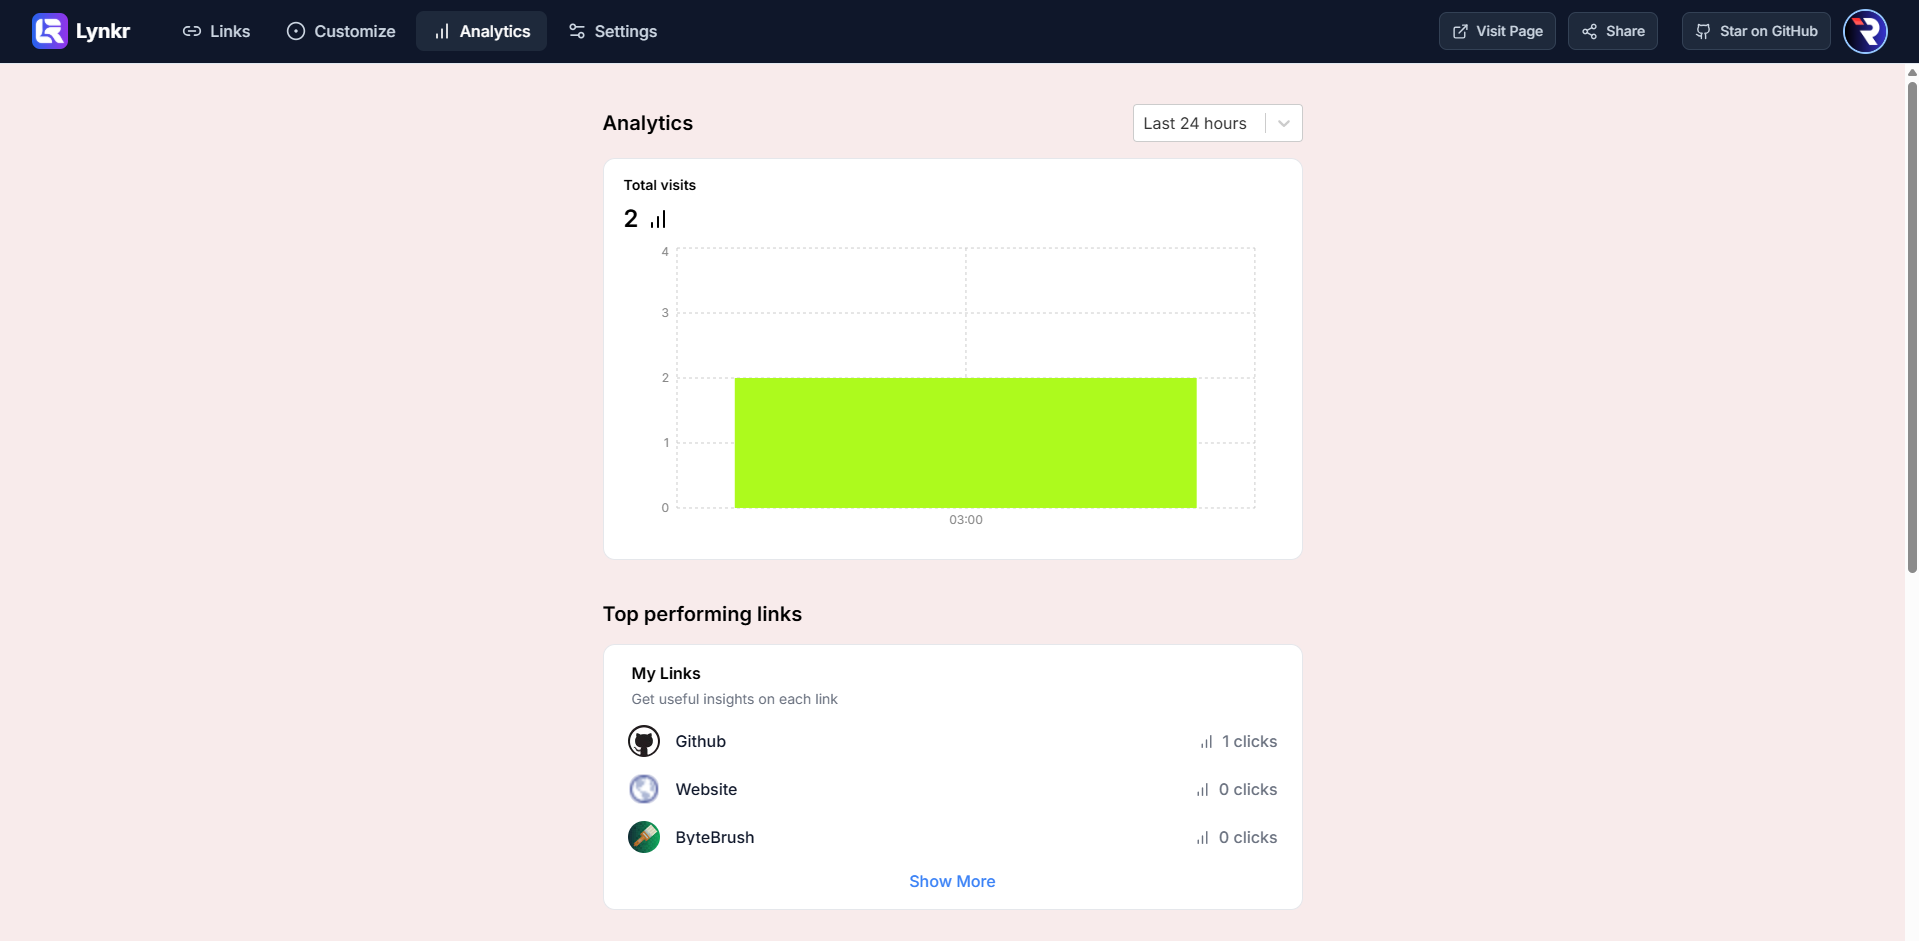
Task: Click the Top performing links heading
Action: click(702, 614)
